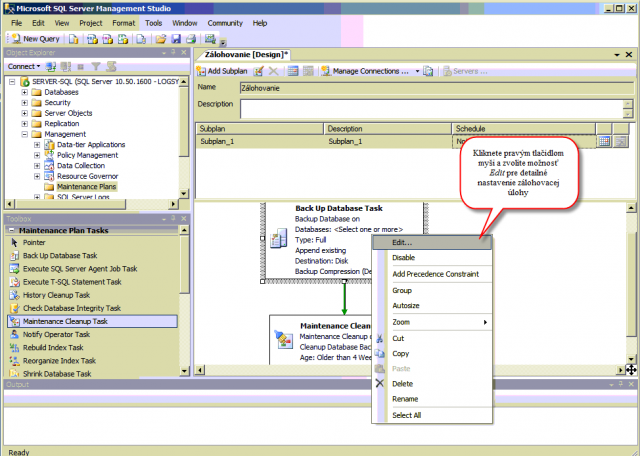Click the plan Description text box
This screenshot has height=456, width=640.
click(x=432, y=109)
